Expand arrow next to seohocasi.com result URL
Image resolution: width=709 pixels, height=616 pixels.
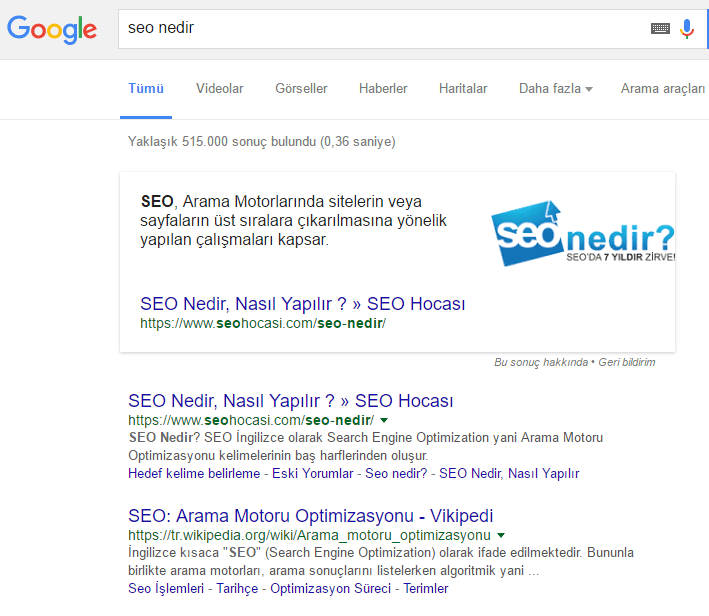[x=385, y=420]
